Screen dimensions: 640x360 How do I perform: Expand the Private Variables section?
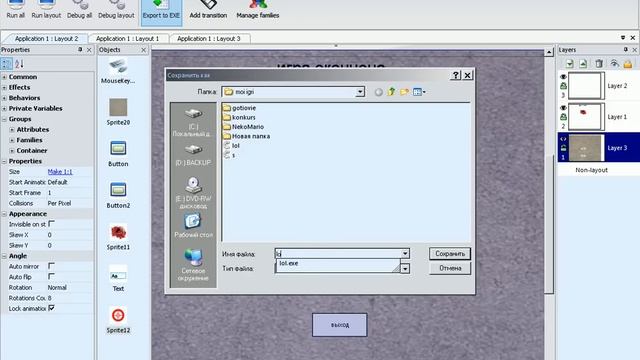coord(4,109)
